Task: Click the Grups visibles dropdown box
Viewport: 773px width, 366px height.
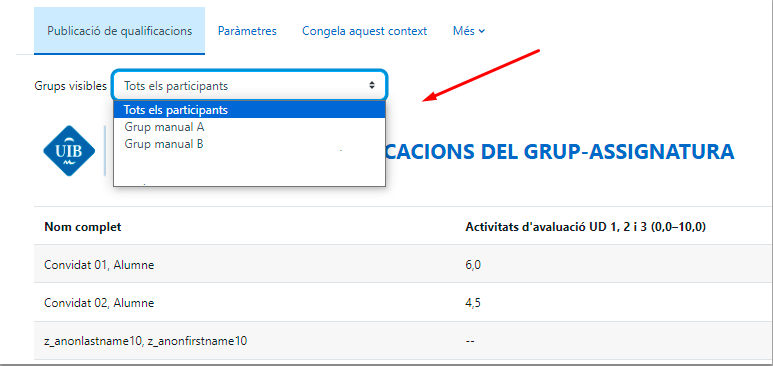Action: [249, 85]
